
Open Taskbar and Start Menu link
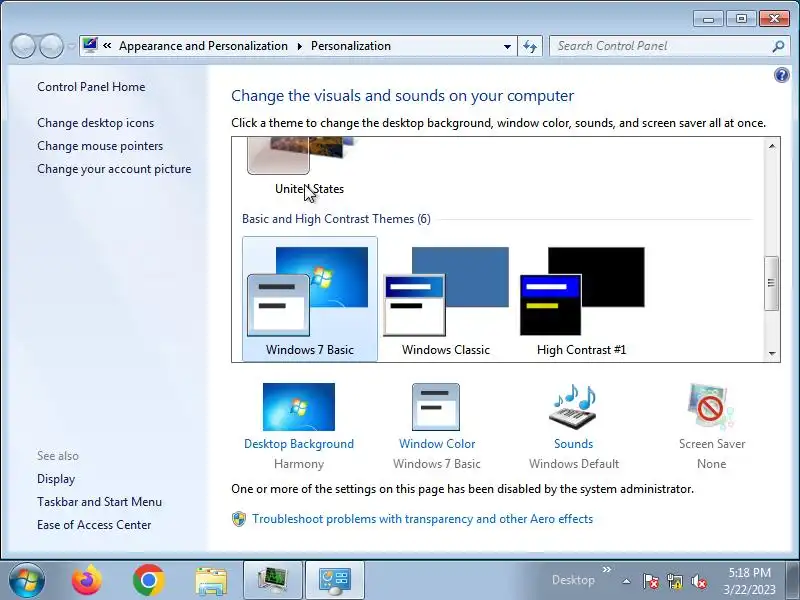[x=99, y=502]
